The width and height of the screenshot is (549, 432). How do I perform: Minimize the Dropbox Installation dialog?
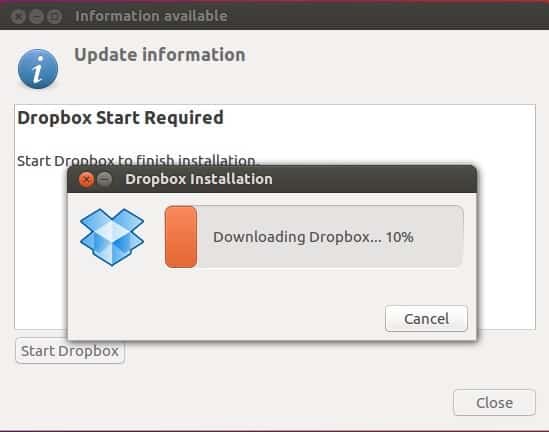[x=104, y=179]
